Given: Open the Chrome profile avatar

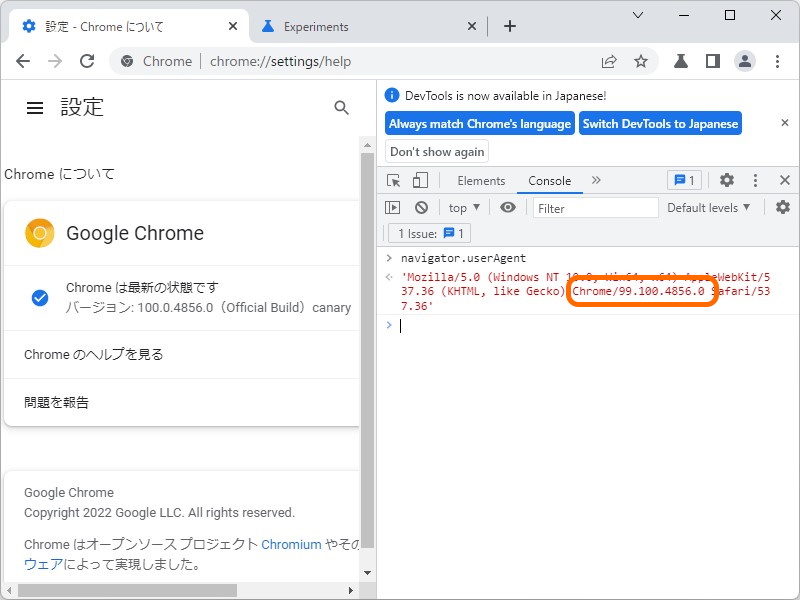Looking at the screenshot, I should pos(745,61).
